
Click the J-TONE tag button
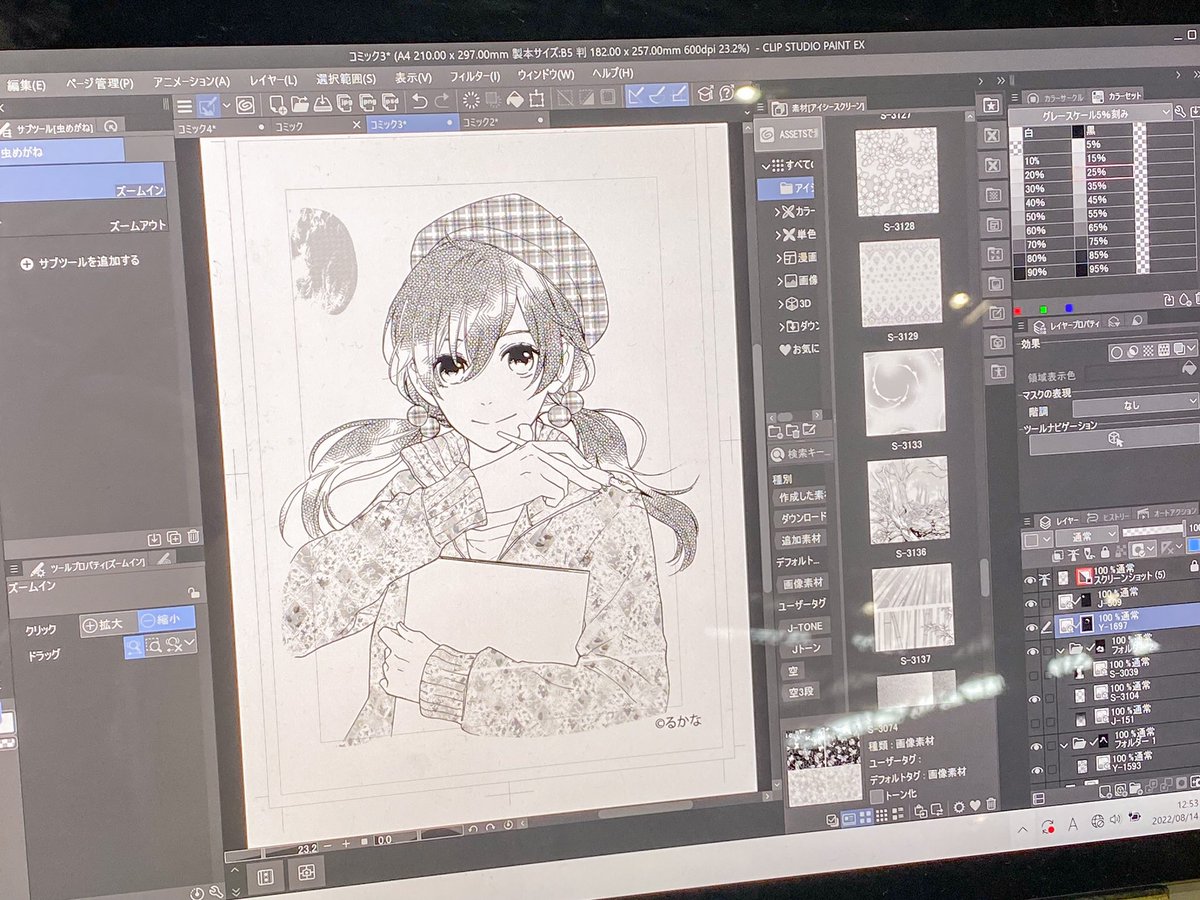pyautogui.click(x=804, y=626)
